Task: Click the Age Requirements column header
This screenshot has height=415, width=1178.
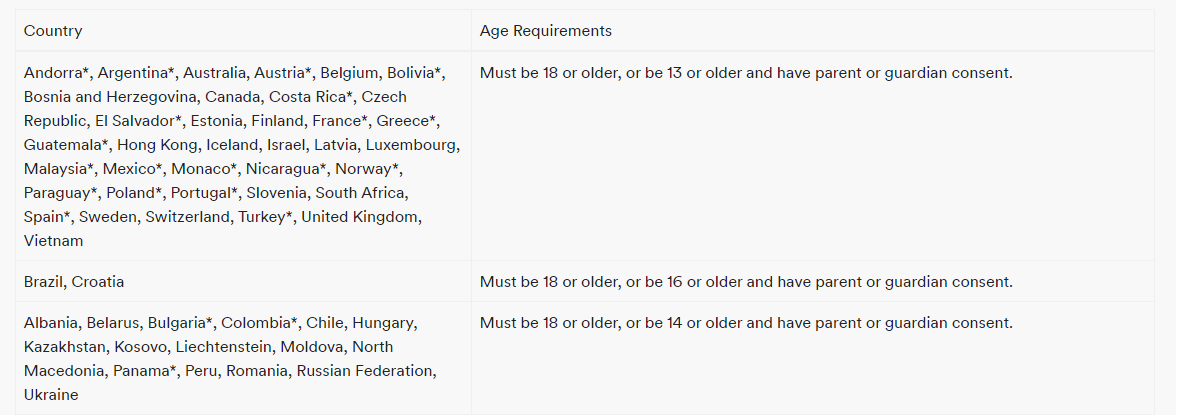Action: [545, 31]
